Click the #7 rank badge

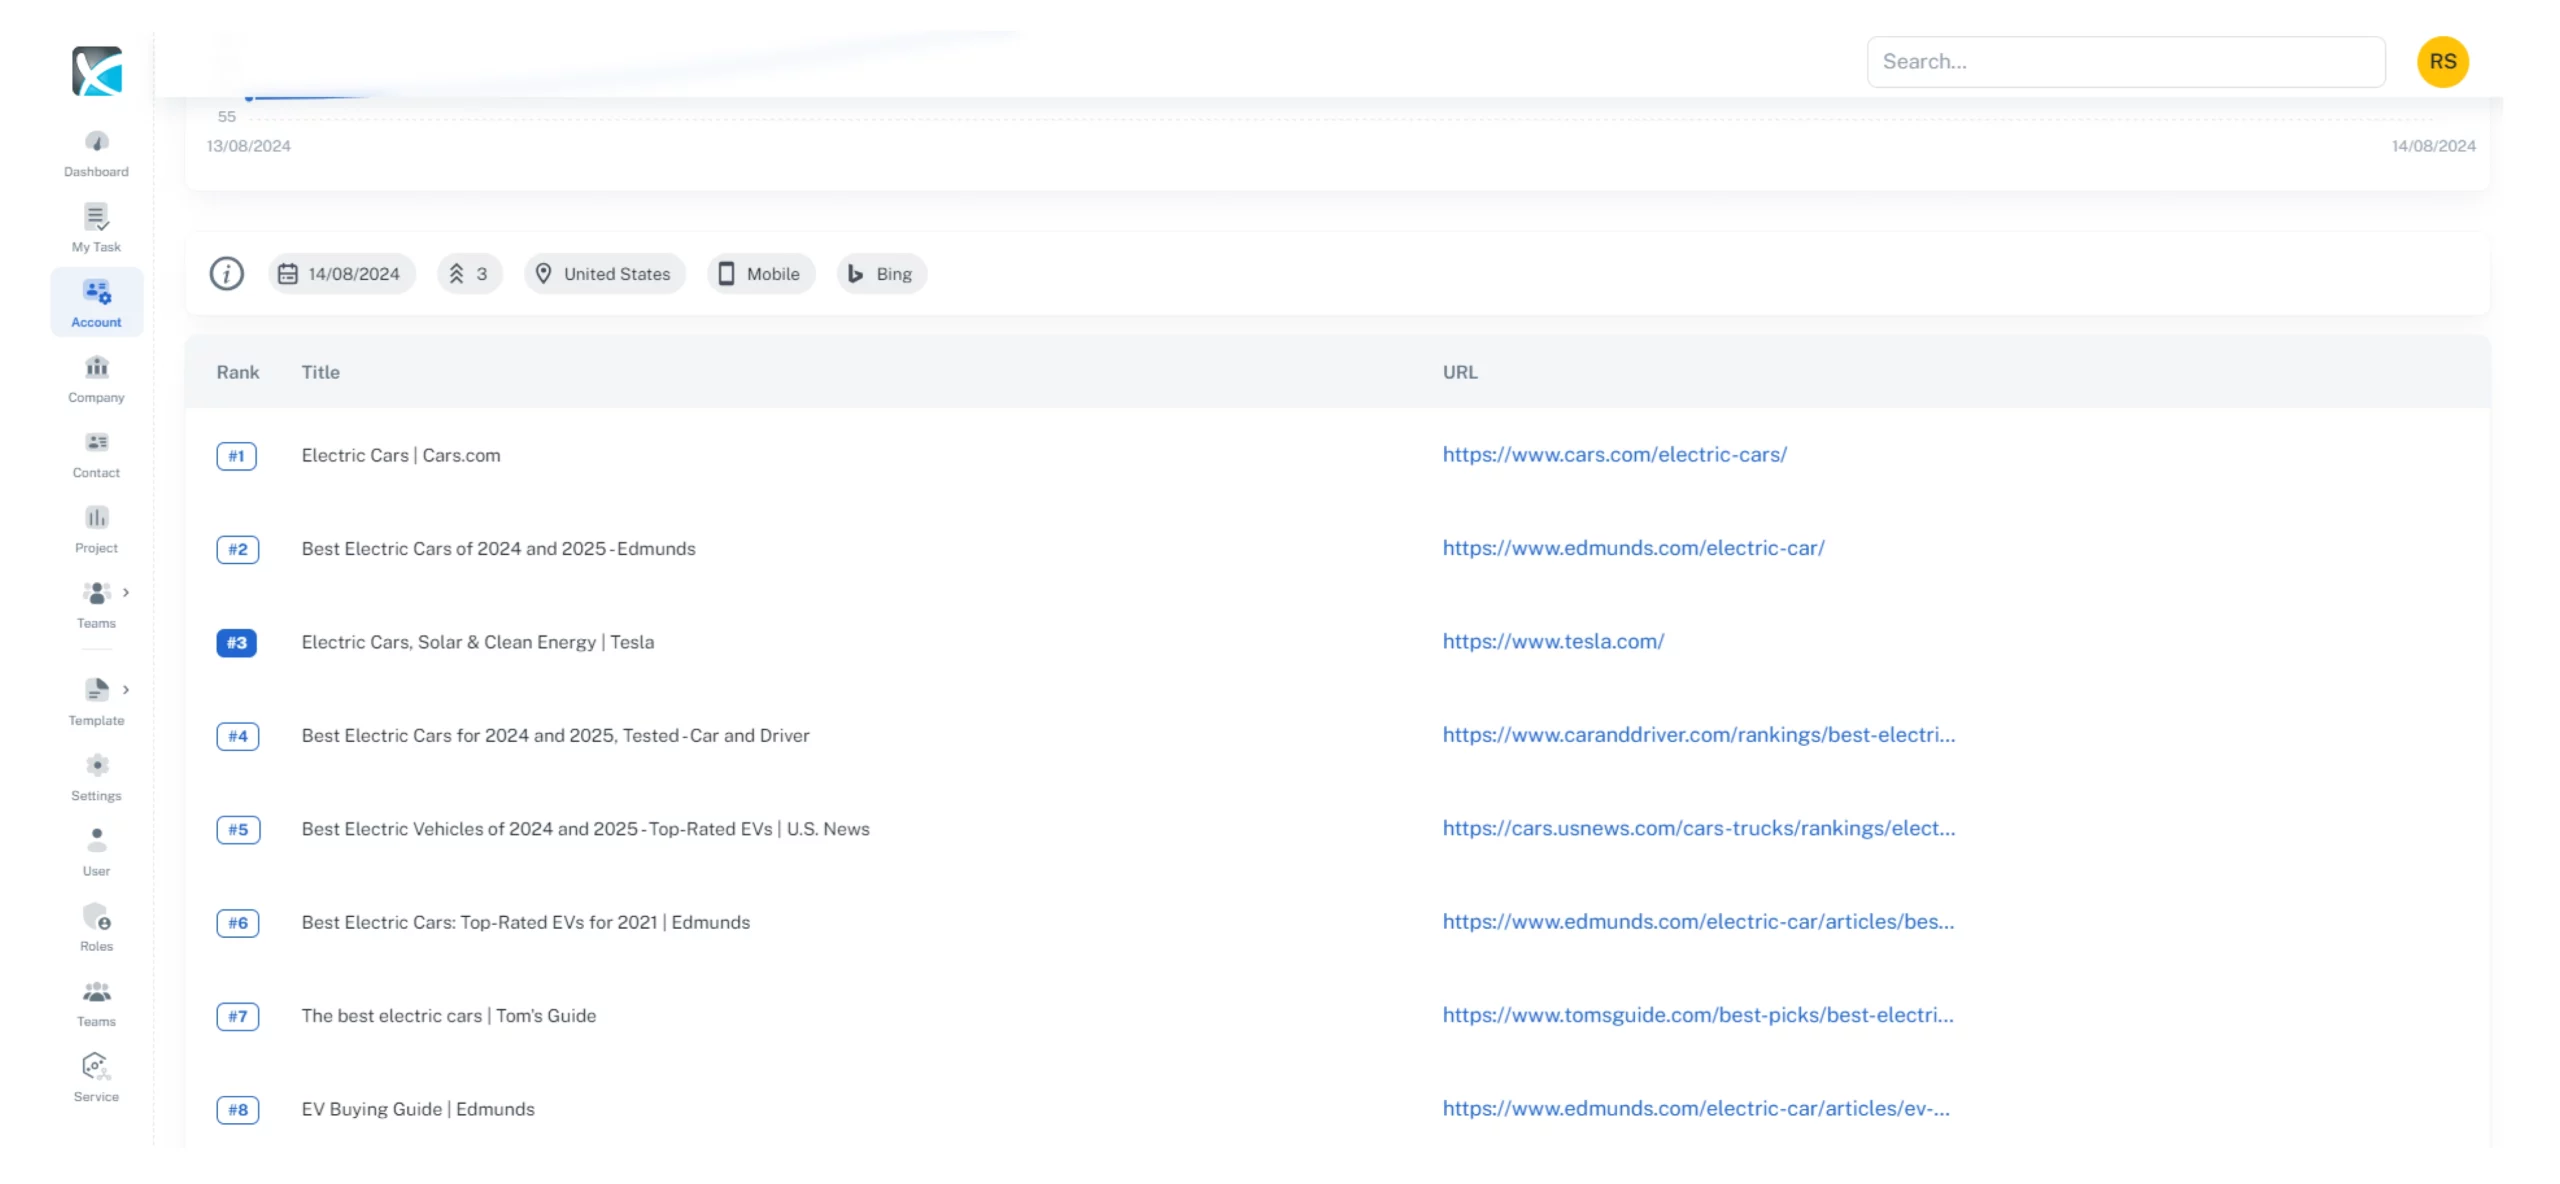[237, 1016]
